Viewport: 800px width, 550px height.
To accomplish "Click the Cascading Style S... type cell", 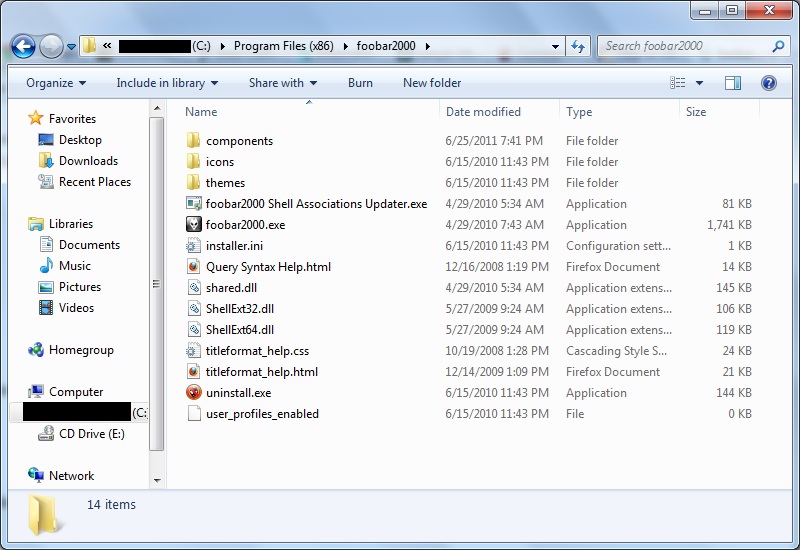I will 616,351.
